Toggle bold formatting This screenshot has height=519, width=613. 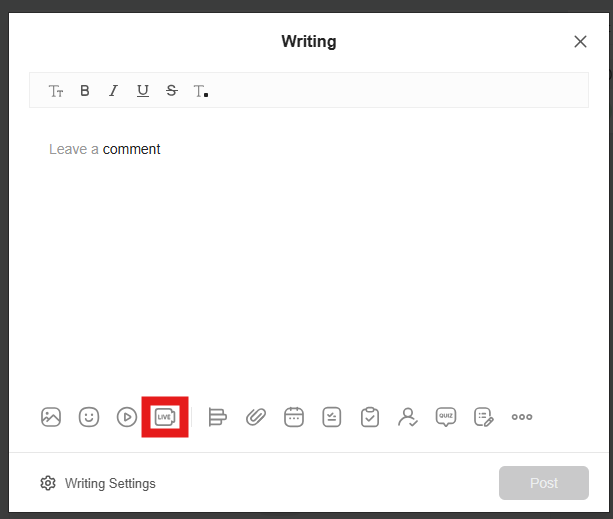(x=85, y=91)
